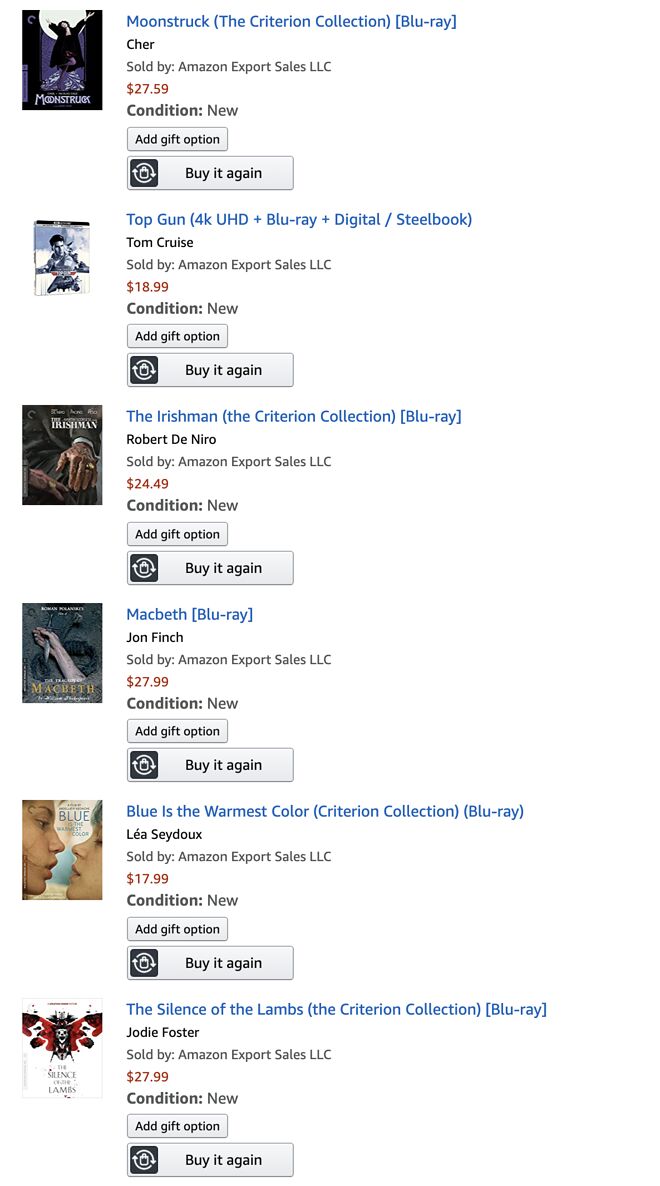Click the reorder icon for The Irishman

(145, 568)
